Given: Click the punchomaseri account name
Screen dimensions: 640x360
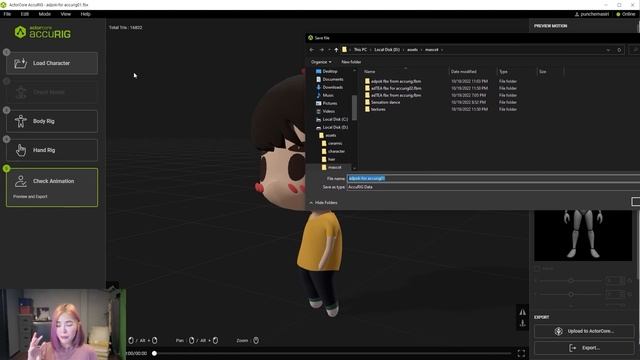Looking at the screenshot, I should point(592,14).
